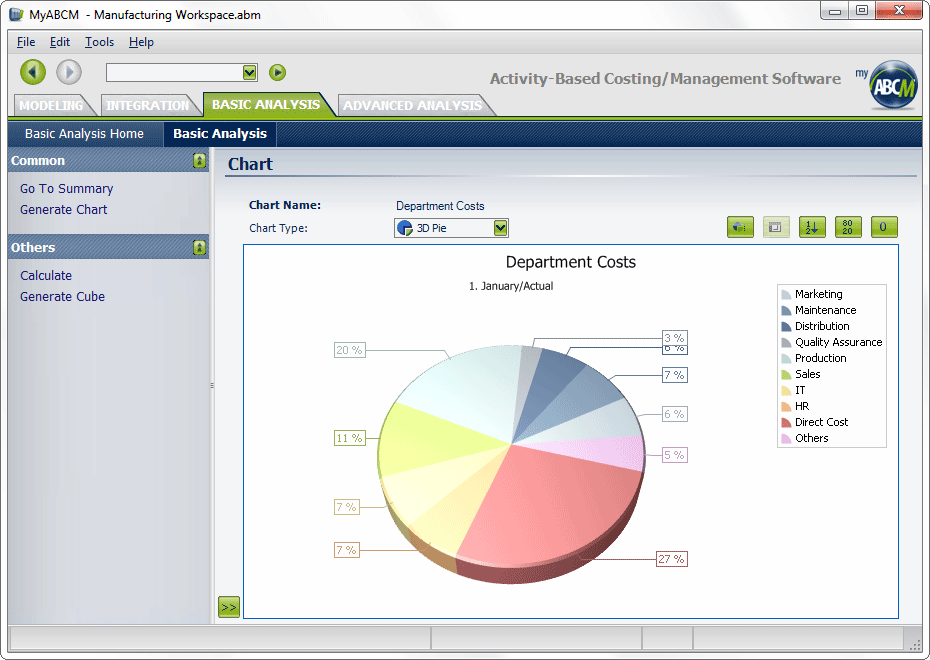Click the green back navigation arrow
Screen dimensions: 930x660
(33, 72)
